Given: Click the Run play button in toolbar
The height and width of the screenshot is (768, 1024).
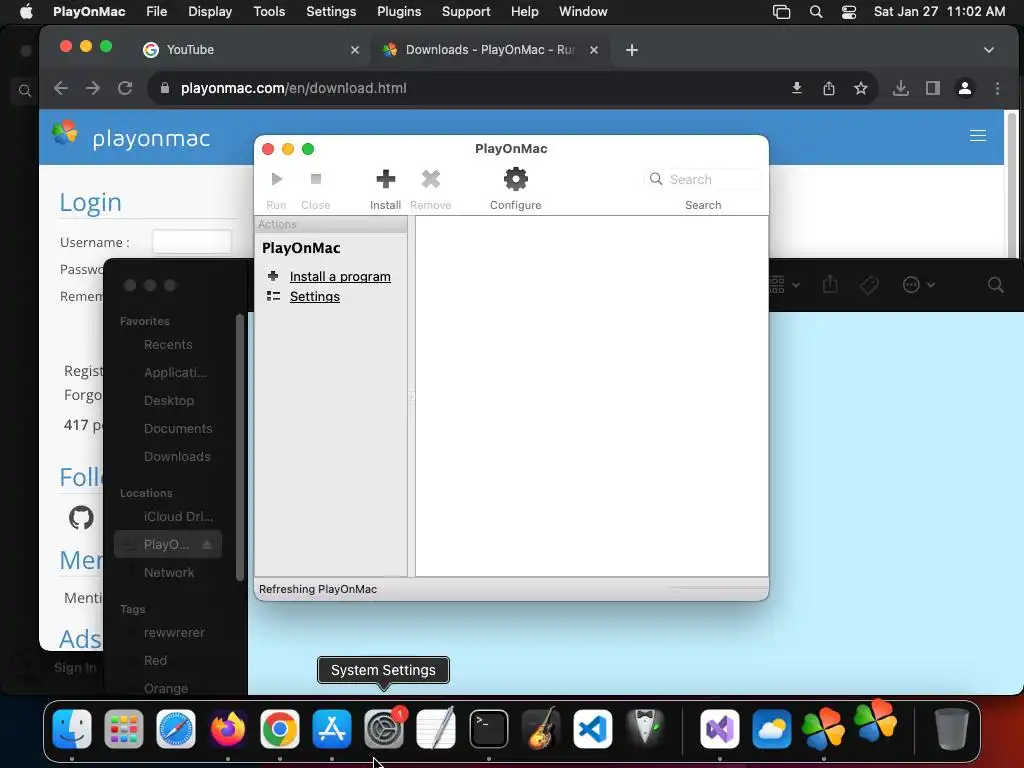Looking at the screenshot, I should tap(276, 179).
